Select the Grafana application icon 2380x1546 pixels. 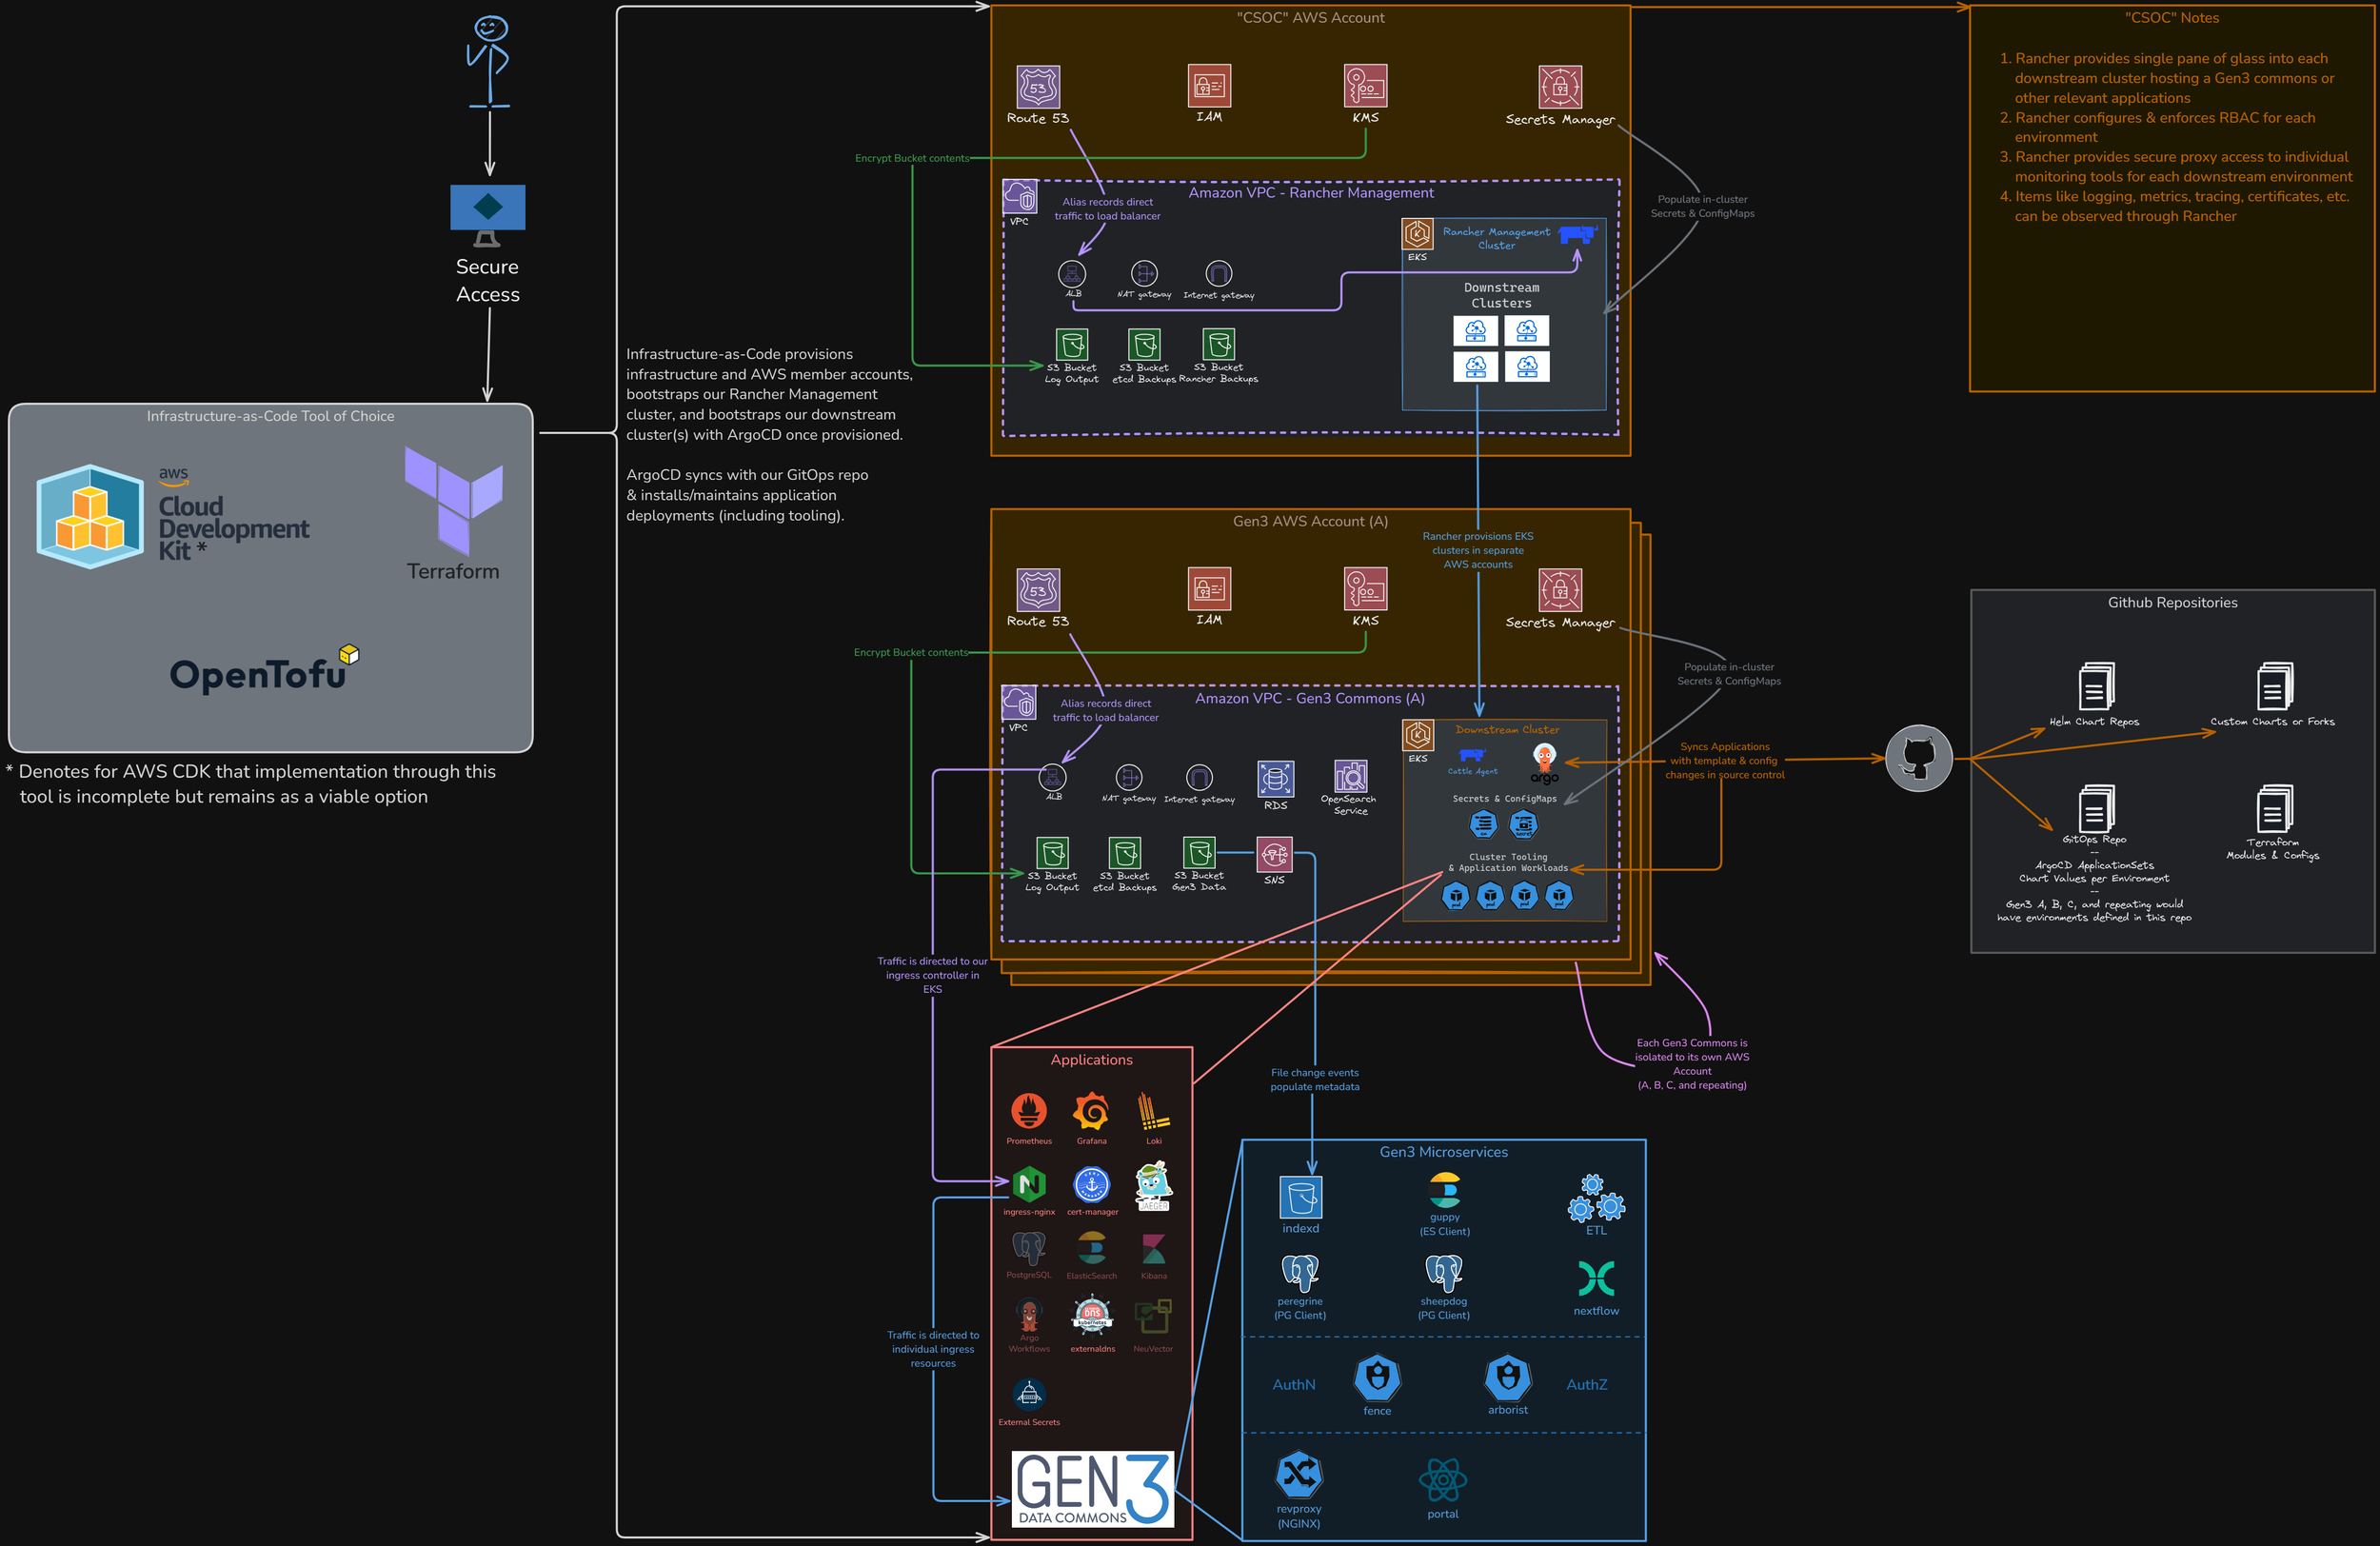[x=1091, y=1110]
